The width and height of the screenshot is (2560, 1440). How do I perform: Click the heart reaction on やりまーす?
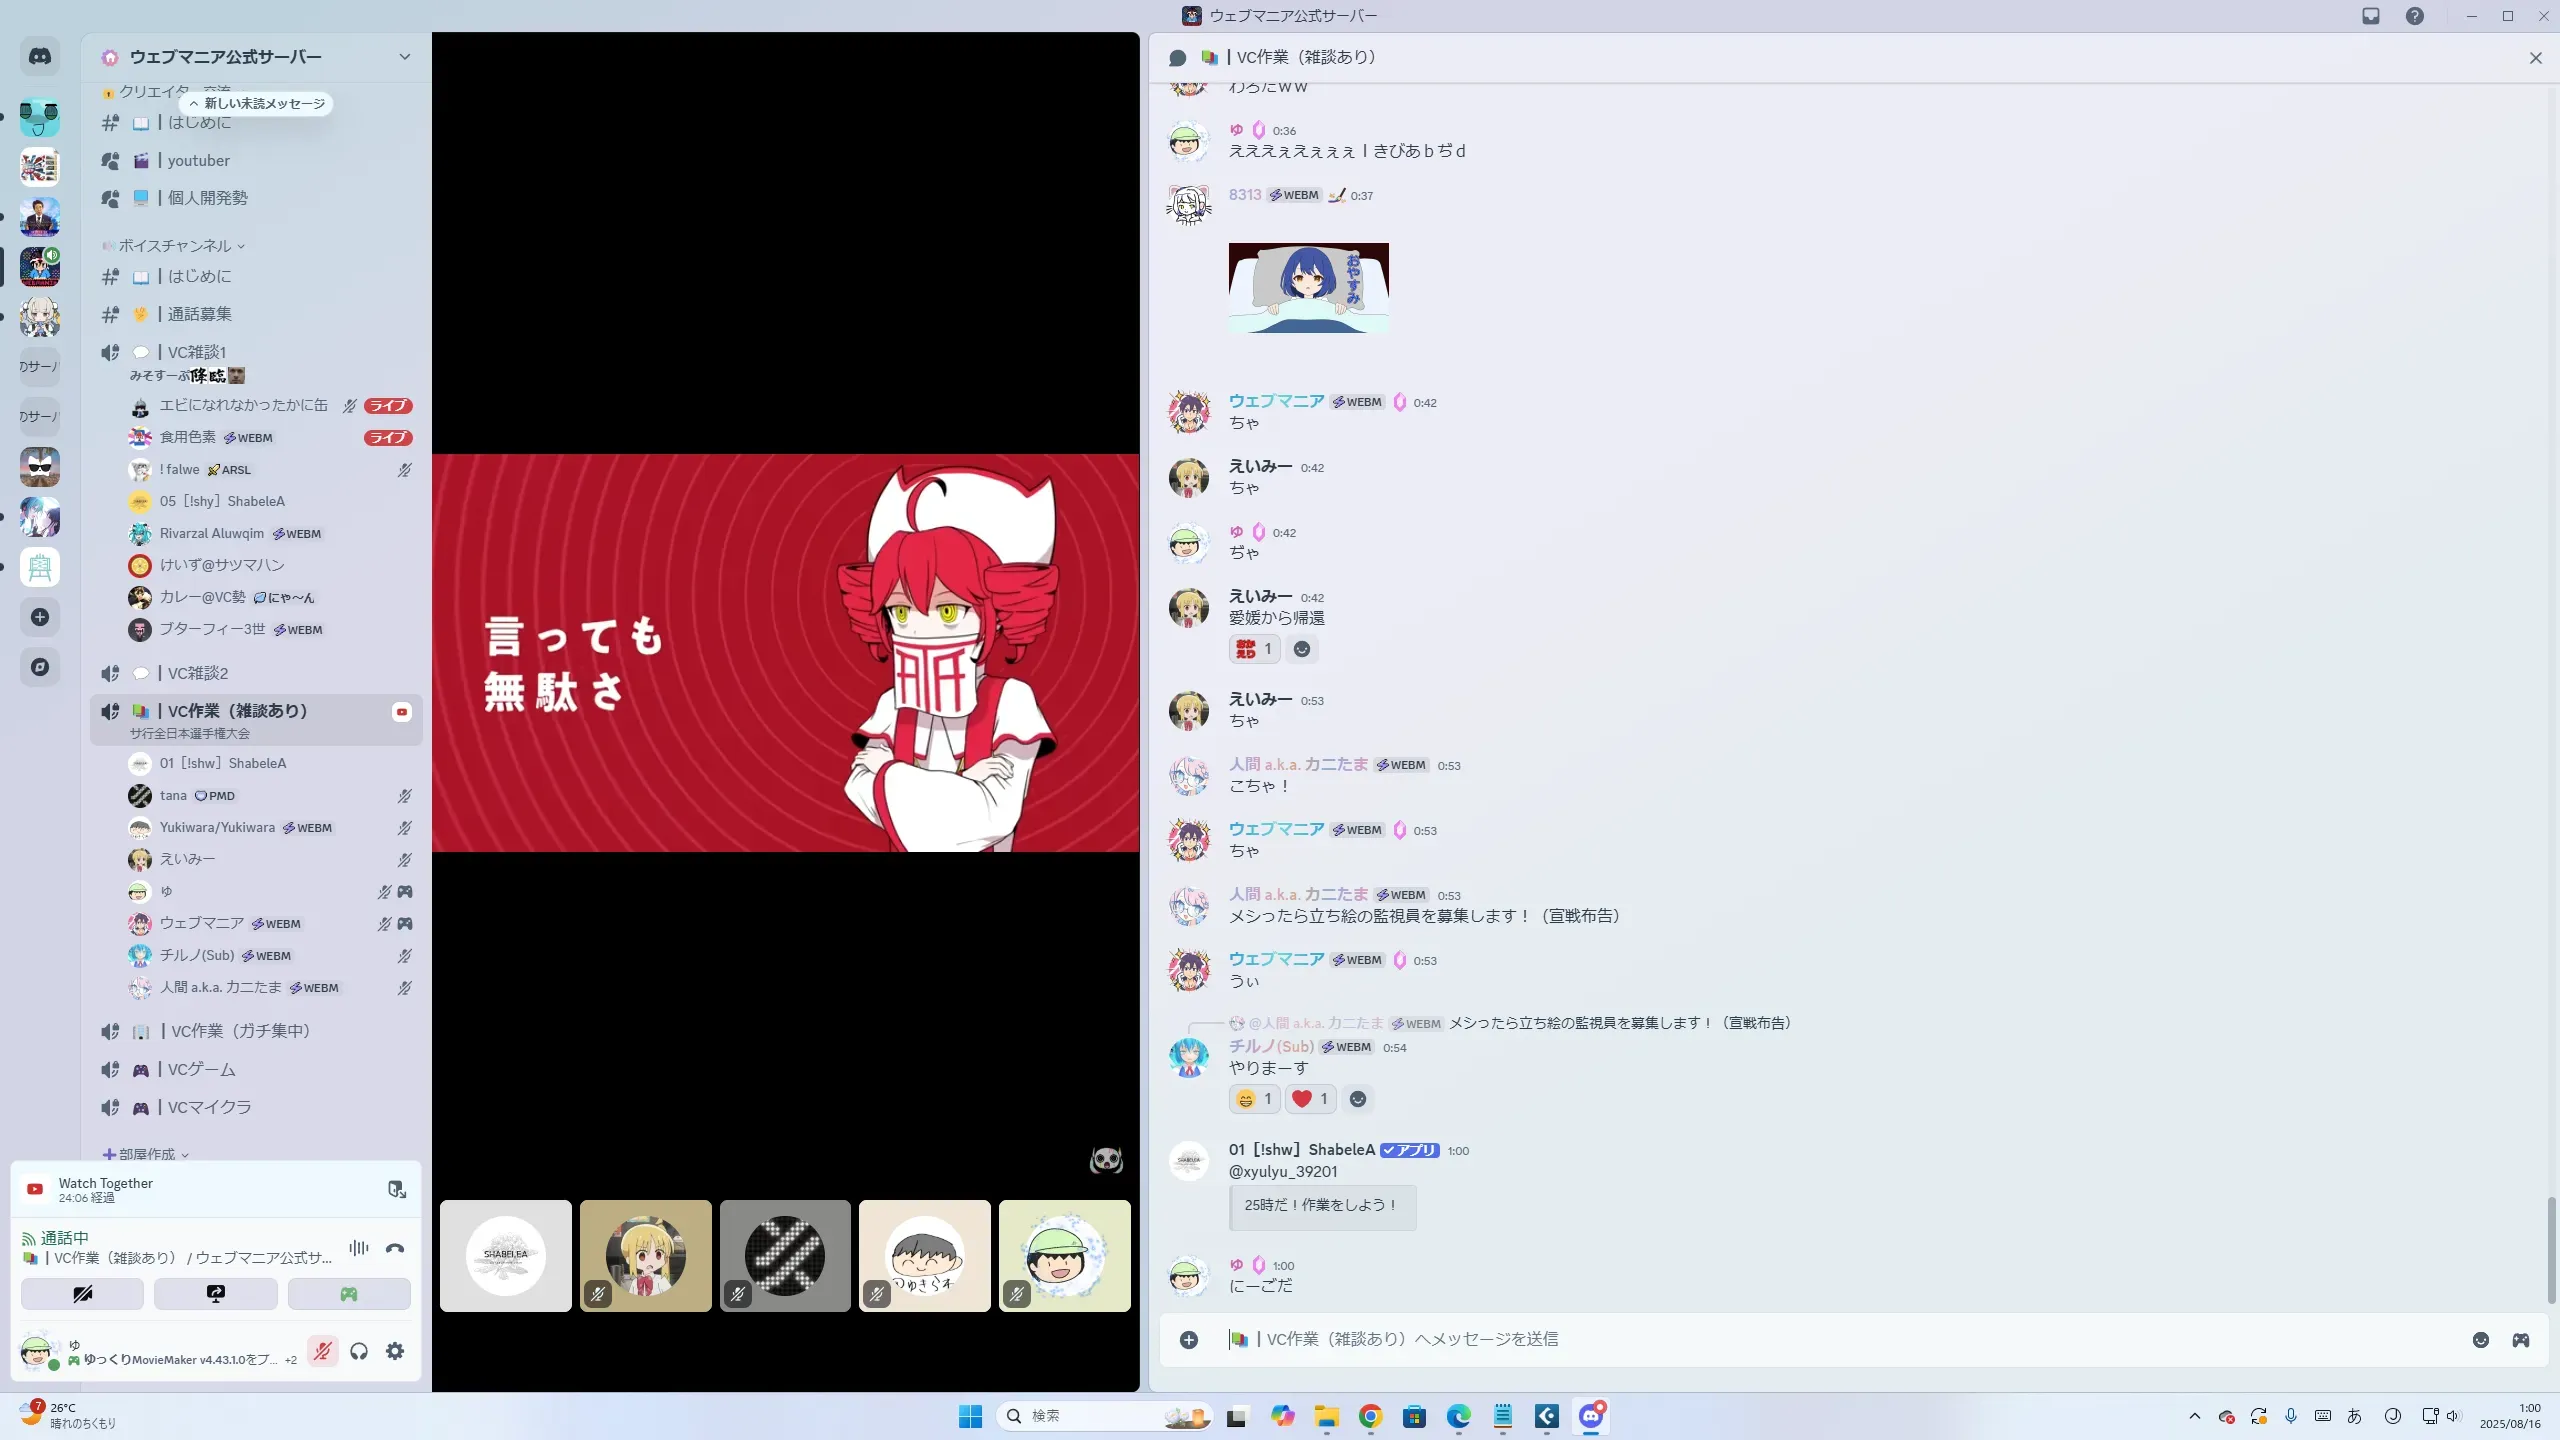(1310, 1099)
